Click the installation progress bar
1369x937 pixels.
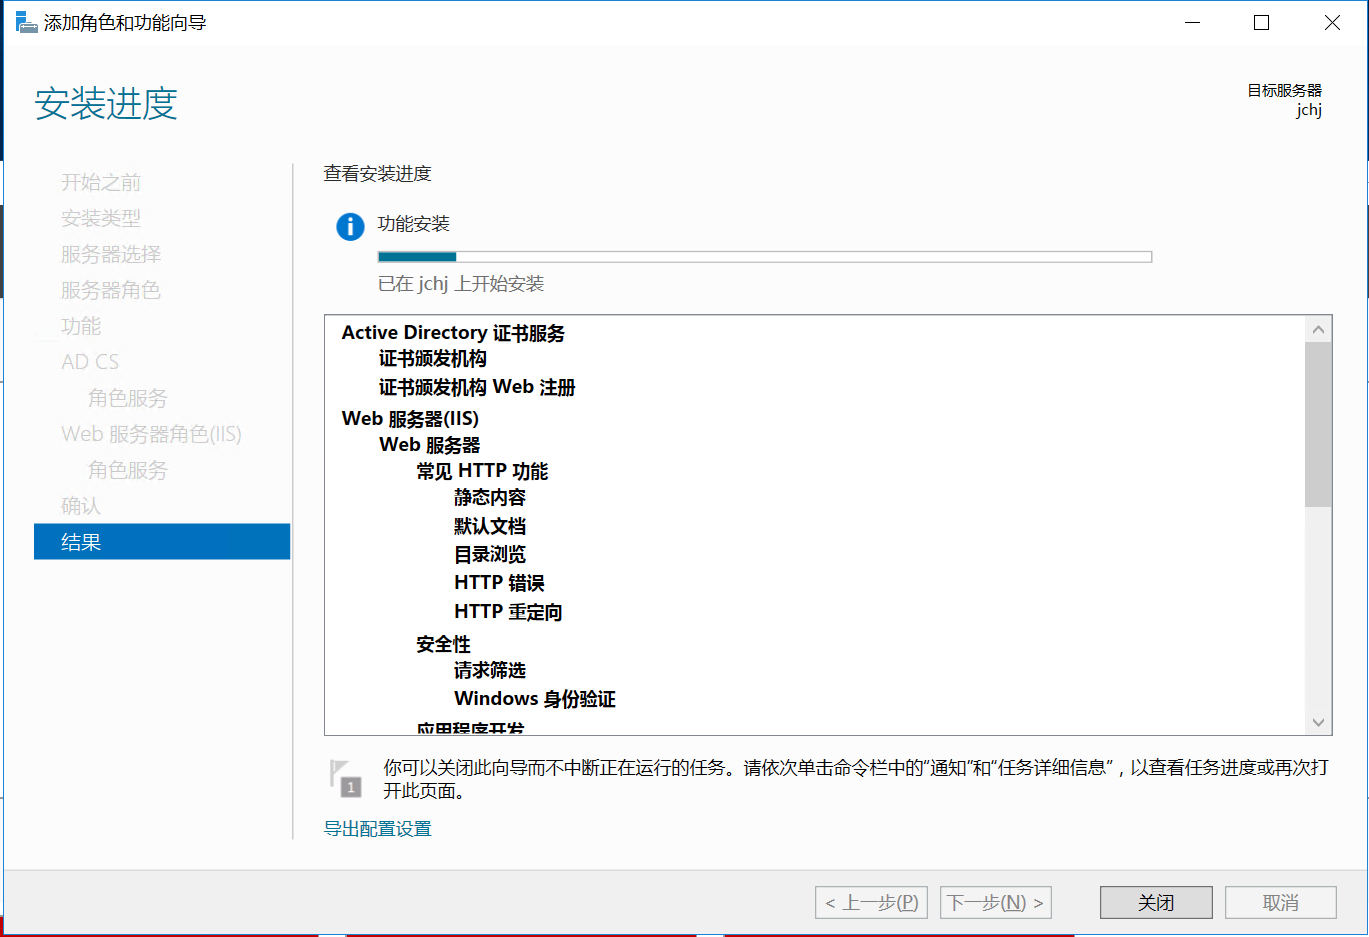765,257
